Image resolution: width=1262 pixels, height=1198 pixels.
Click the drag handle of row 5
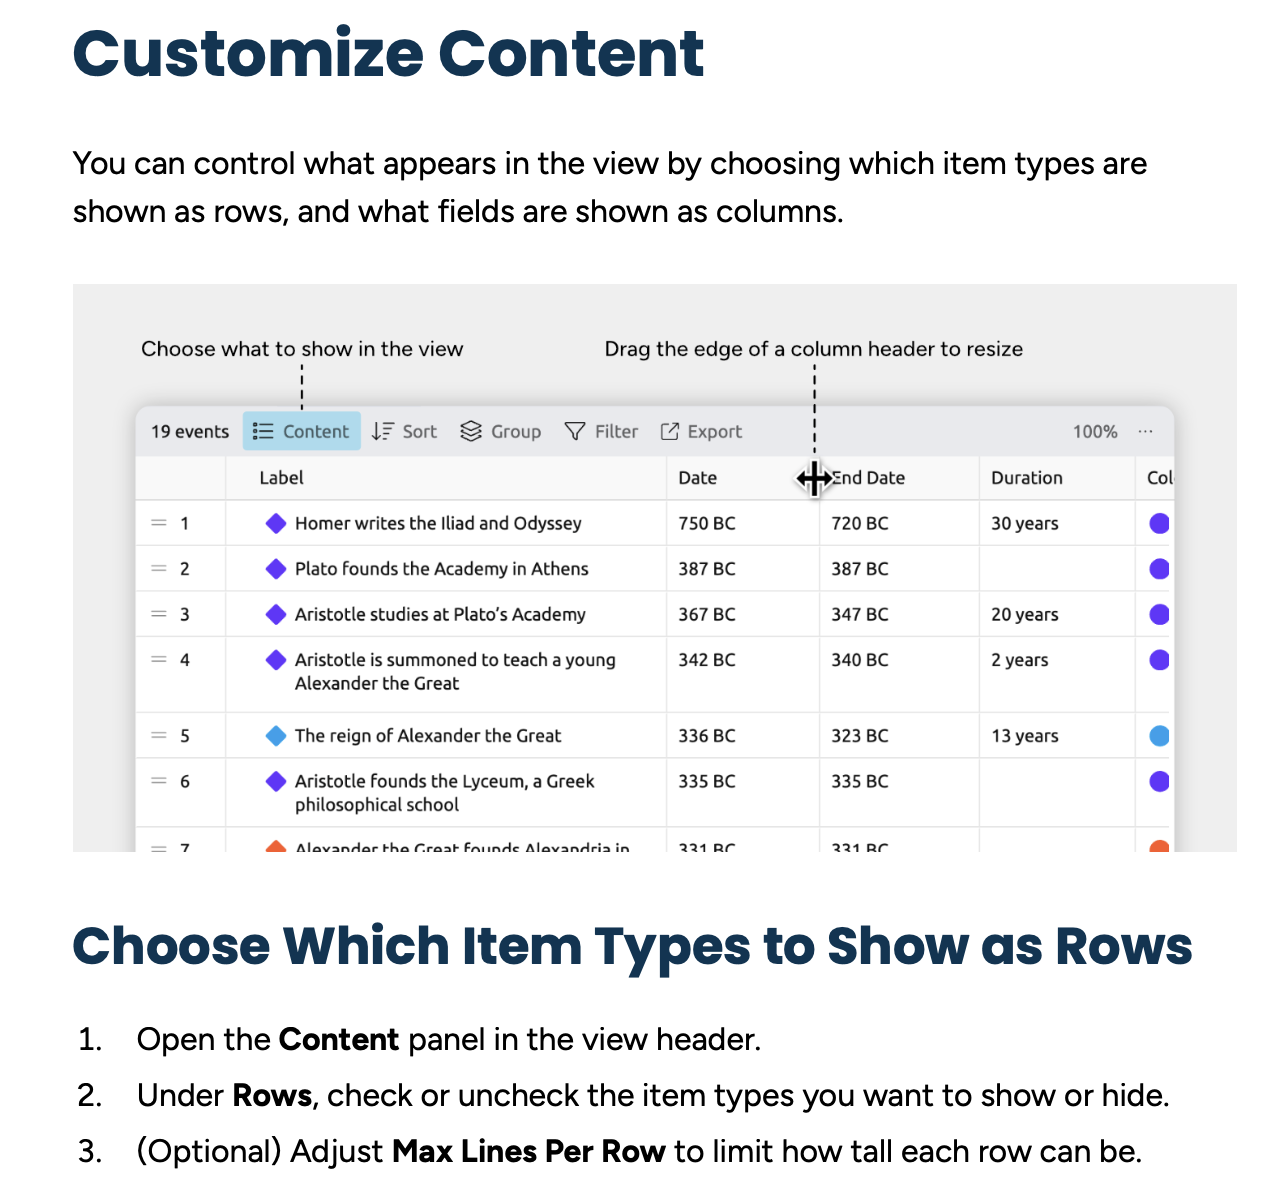point(159,736)
